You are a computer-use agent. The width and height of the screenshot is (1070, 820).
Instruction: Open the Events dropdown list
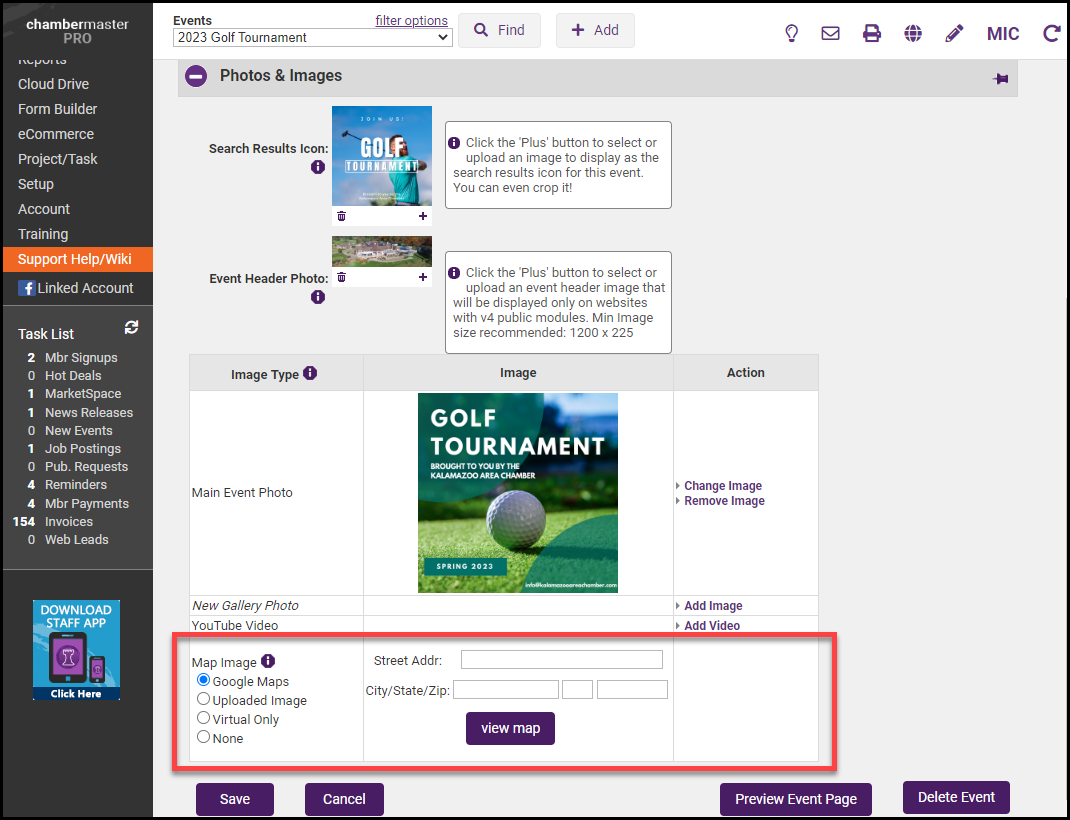[312, 37]
